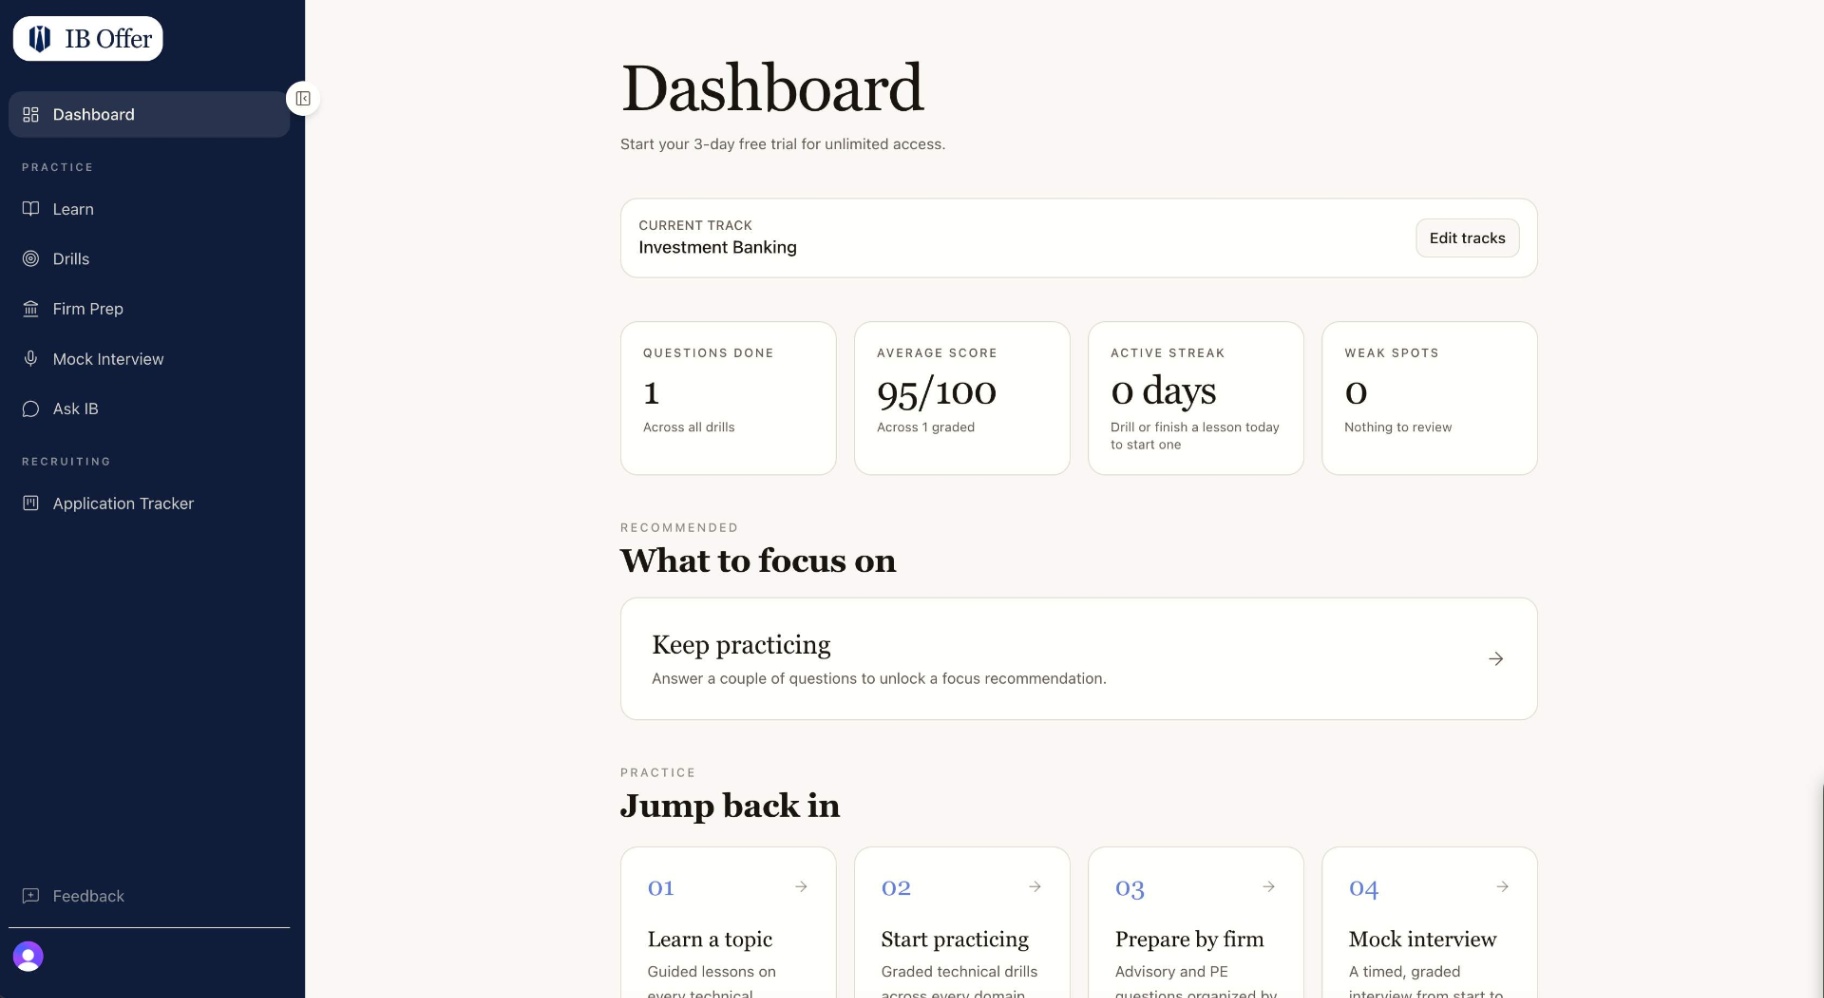
Task: Open the Firm Prep bank icon
Action: (31, 309)
